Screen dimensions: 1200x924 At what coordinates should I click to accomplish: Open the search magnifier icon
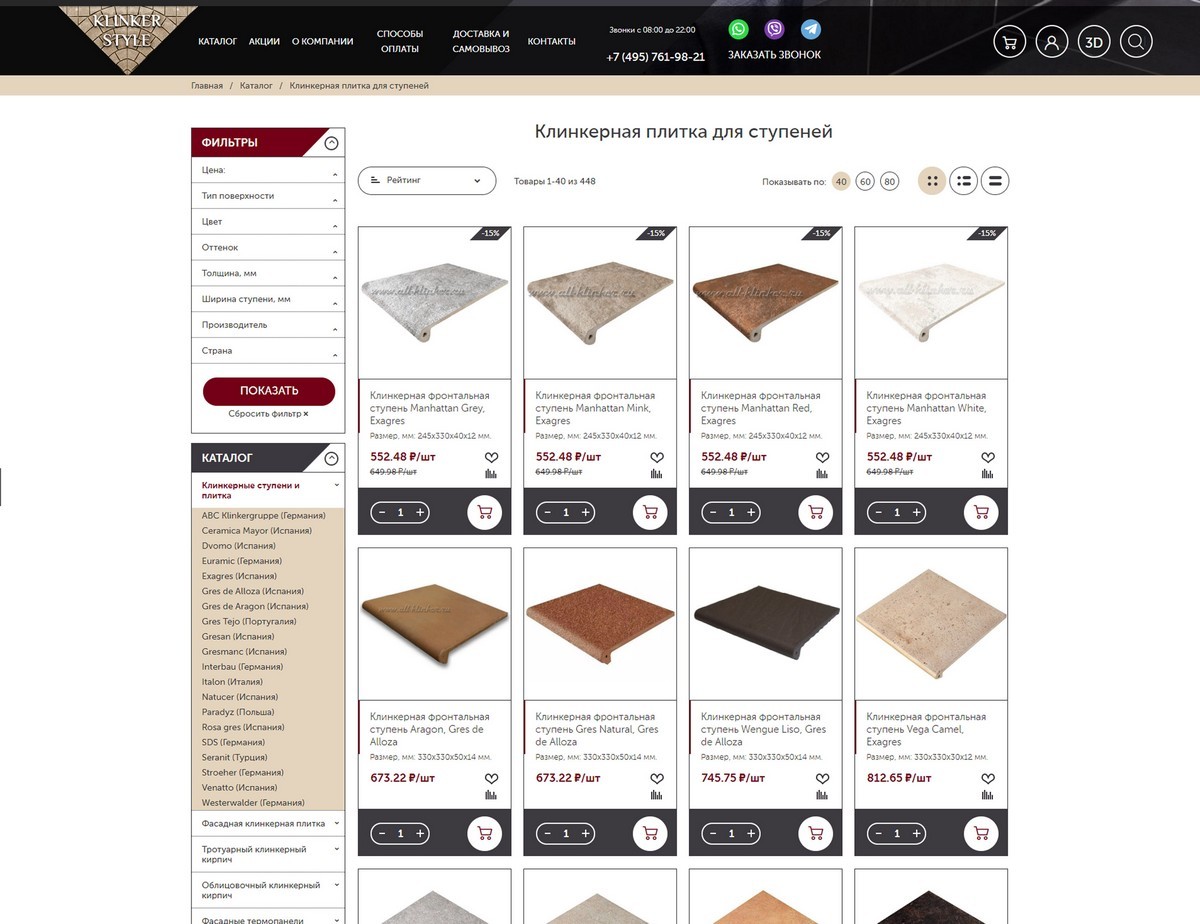coord(1137,42)
